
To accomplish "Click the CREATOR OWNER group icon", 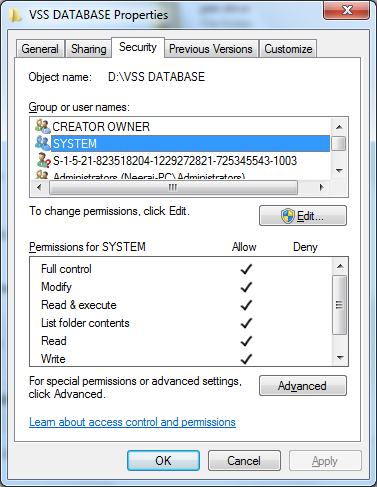I will pyautogui.click(x=42, y=126).
